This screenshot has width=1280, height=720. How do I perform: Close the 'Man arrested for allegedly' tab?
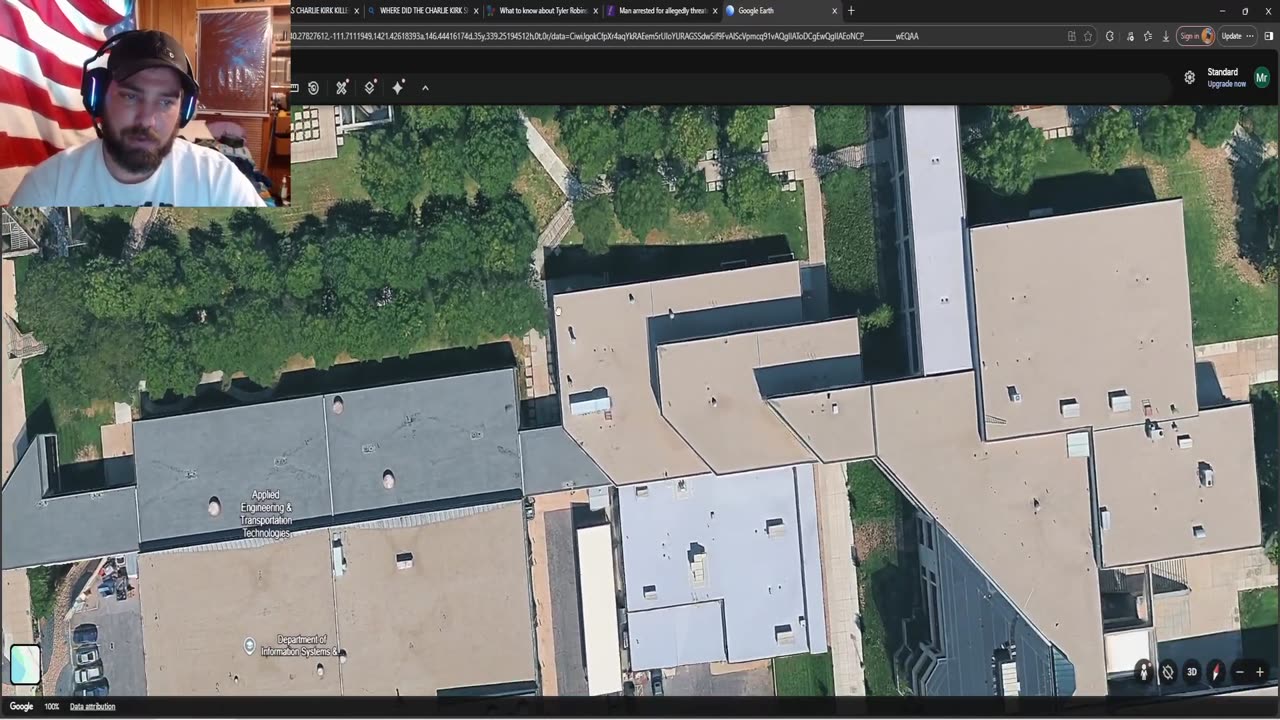[715, 11]
